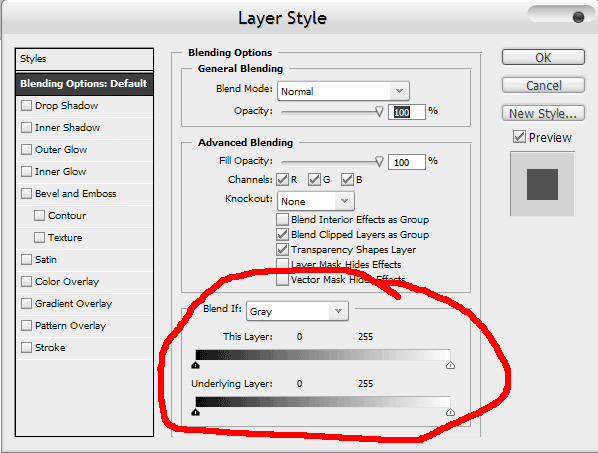Toggle the B channel checkbox
Screen dimensions: 598x453
pos(347,180)
